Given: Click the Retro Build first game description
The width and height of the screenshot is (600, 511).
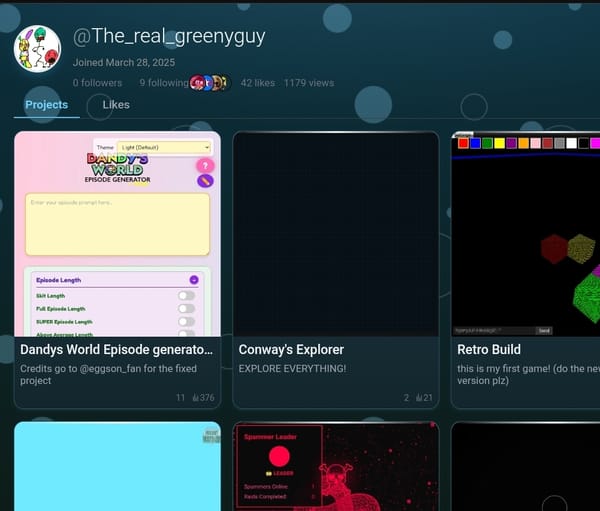Looking at the screenshot, I should pos(528,374).
